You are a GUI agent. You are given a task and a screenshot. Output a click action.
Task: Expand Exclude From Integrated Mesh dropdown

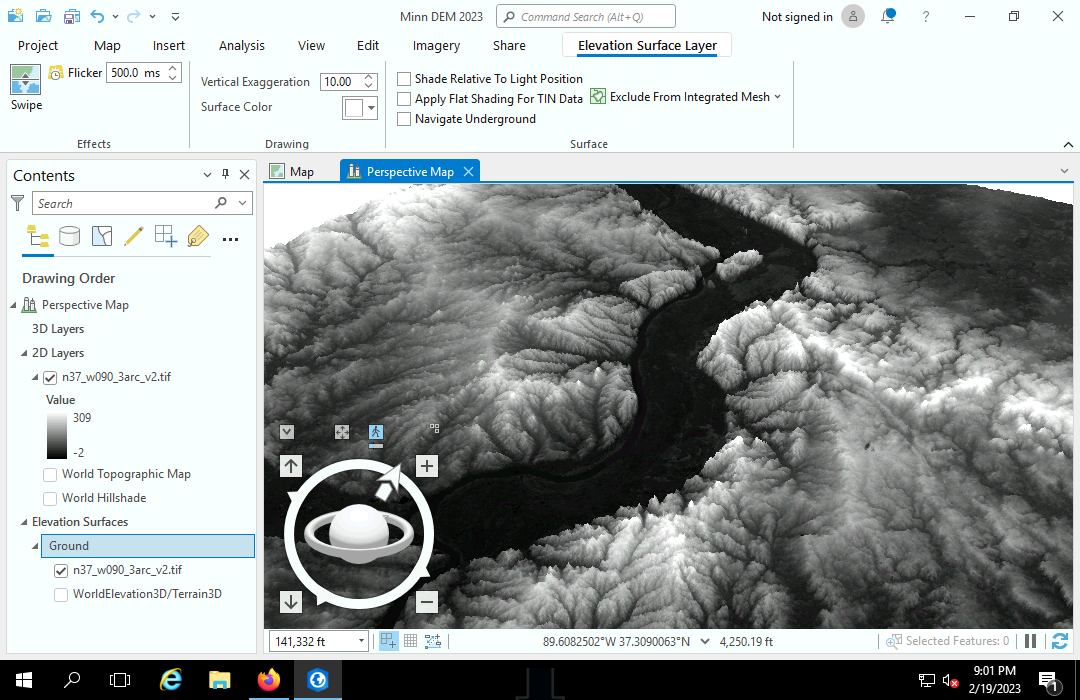tap(777, 97)
